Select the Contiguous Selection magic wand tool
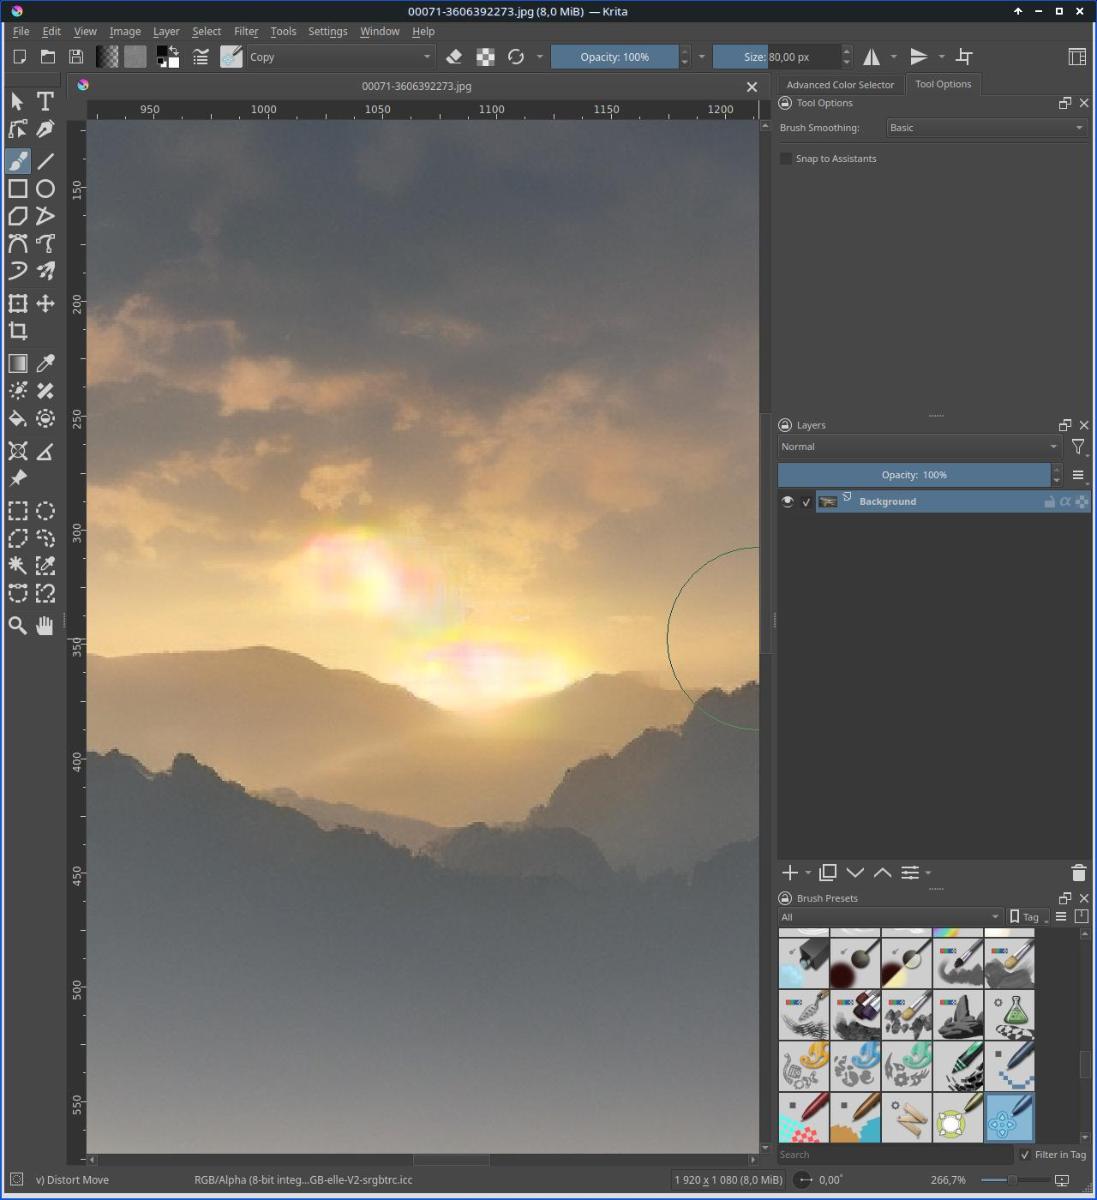The image size is (1097, 1200). [x=18, y=566]
